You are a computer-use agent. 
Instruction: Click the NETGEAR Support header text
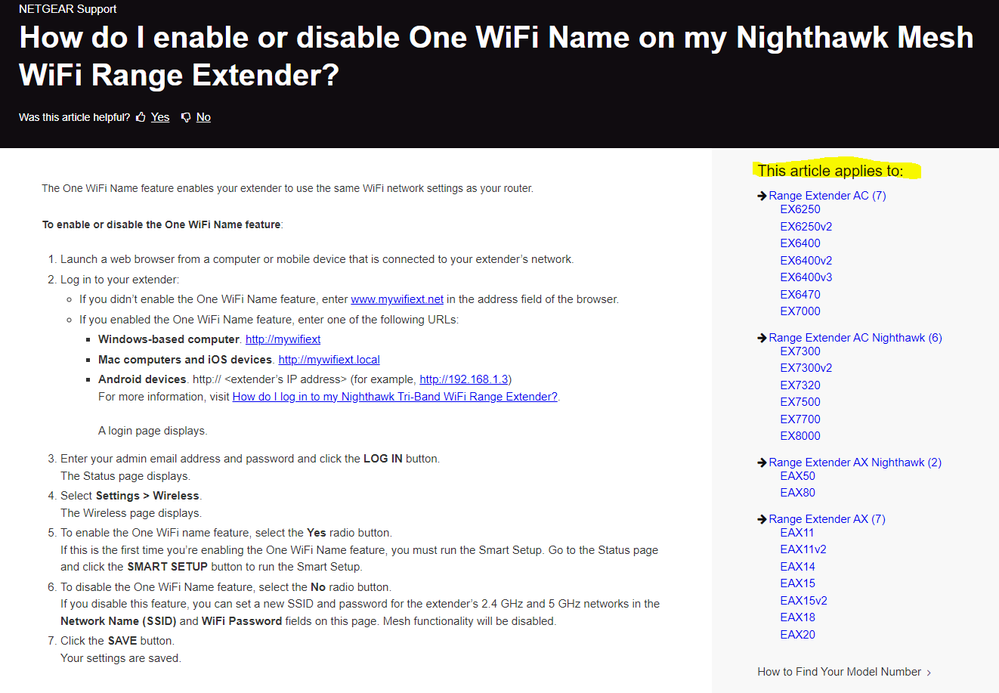click(x=68, y=9)
